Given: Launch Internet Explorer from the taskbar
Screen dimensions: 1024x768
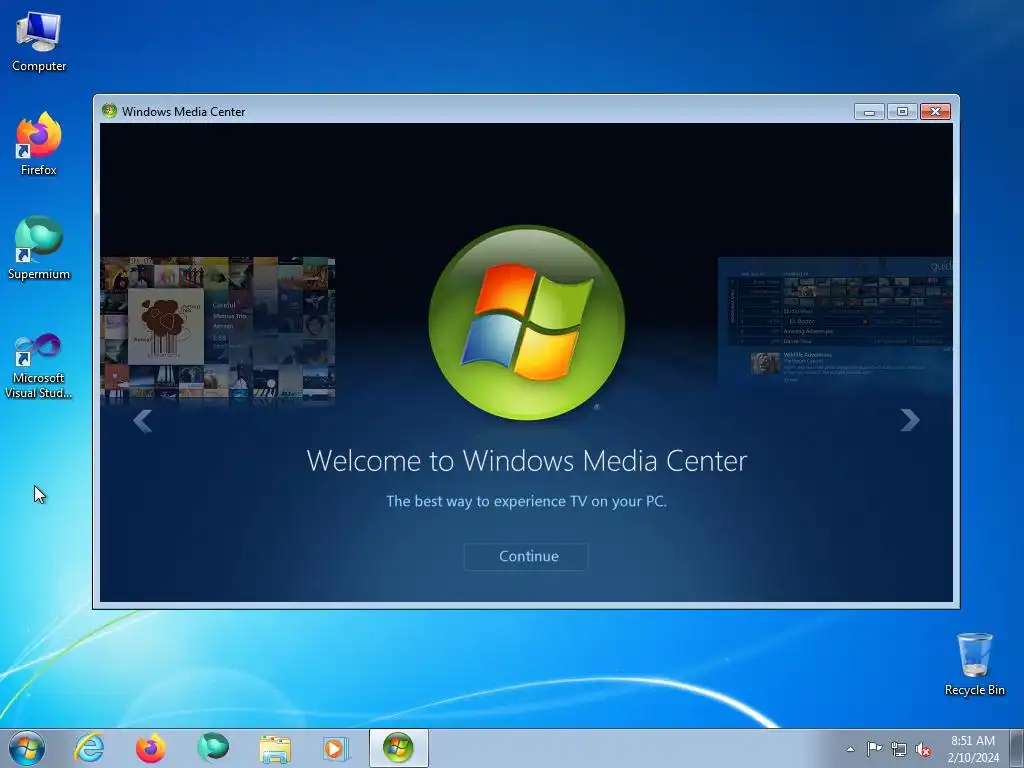Looking at the screenshot, I should (89, 748).
